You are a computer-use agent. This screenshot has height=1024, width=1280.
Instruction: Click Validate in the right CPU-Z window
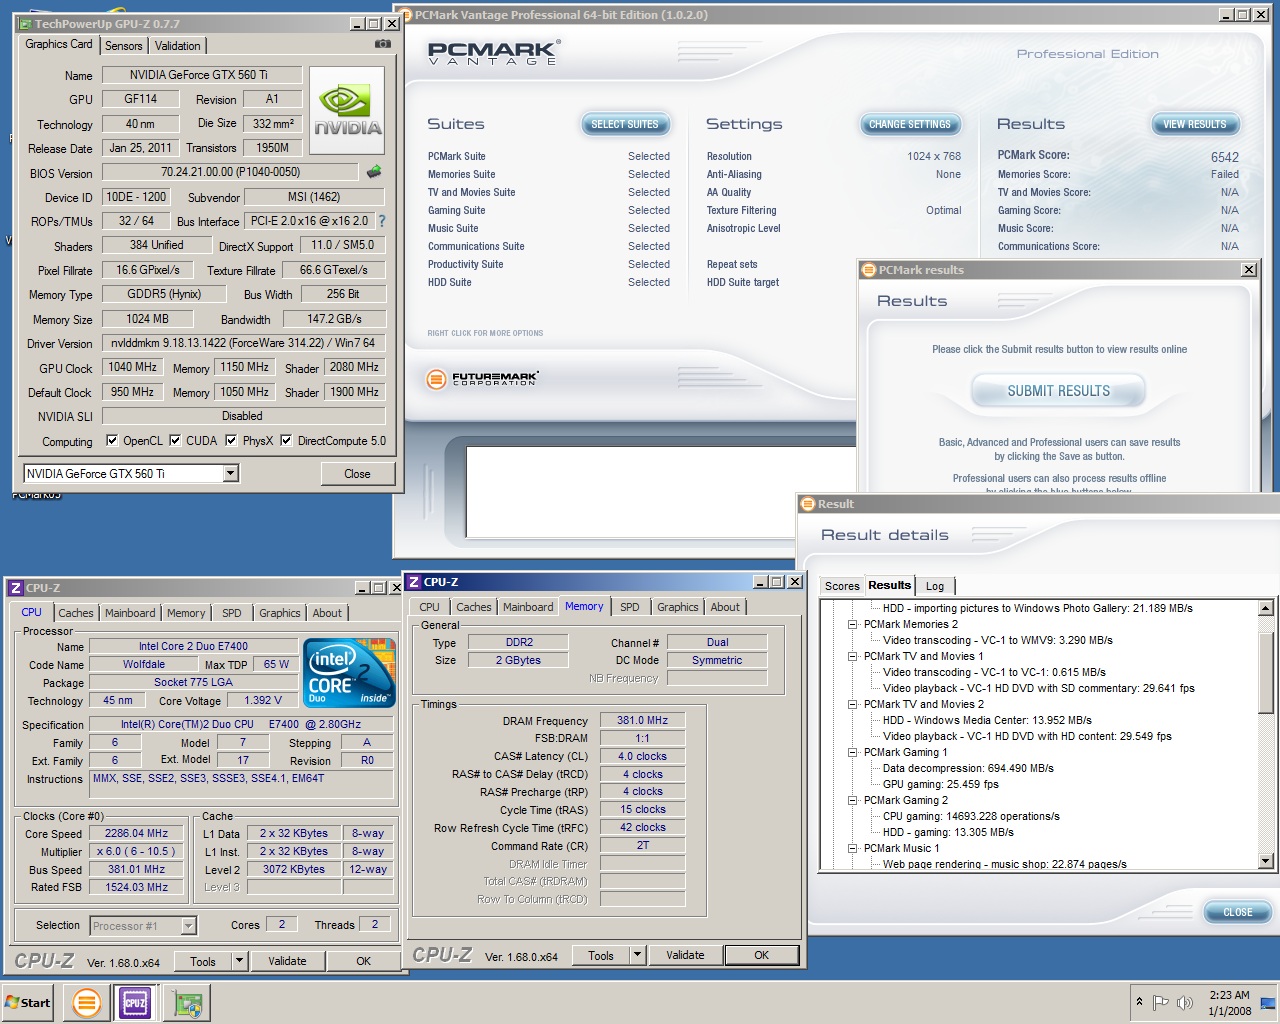pyautogui.click(x=685, y=955)
